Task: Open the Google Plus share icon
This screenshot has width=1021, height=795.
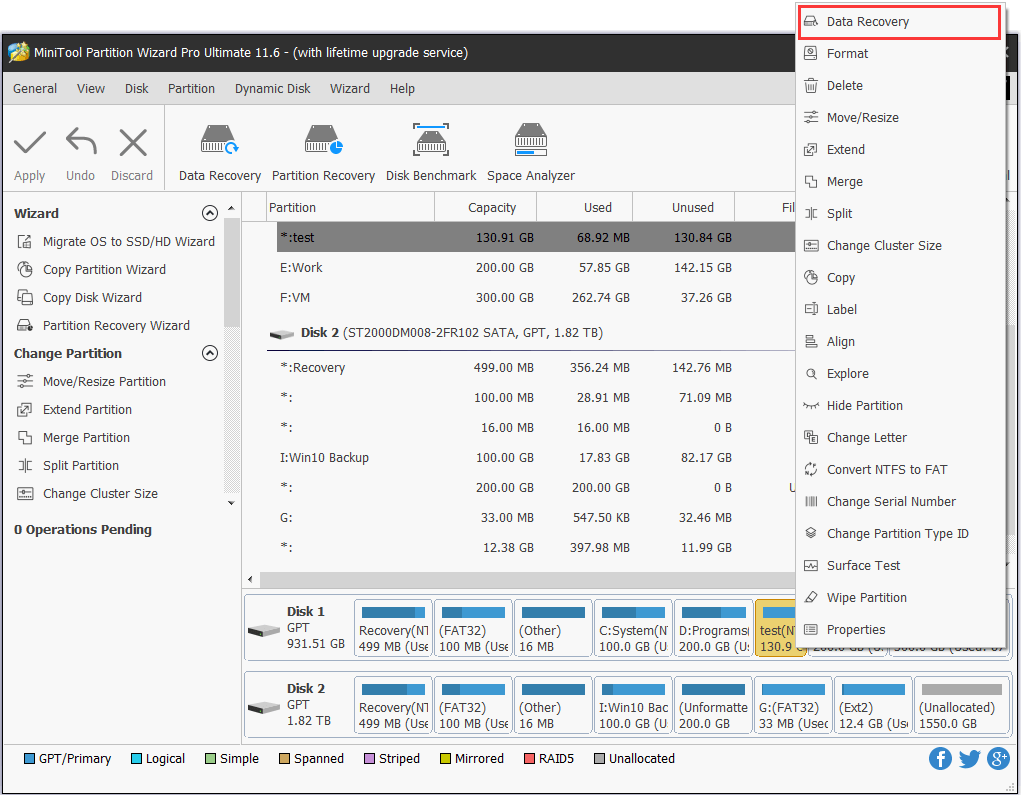Action: click(998, 759)
